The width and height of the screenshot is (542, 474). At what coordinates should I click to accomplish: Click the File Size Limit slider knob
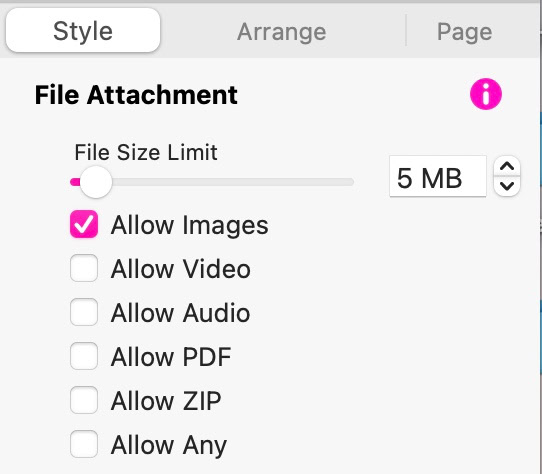pyautogui.click(x=96, y=182)
